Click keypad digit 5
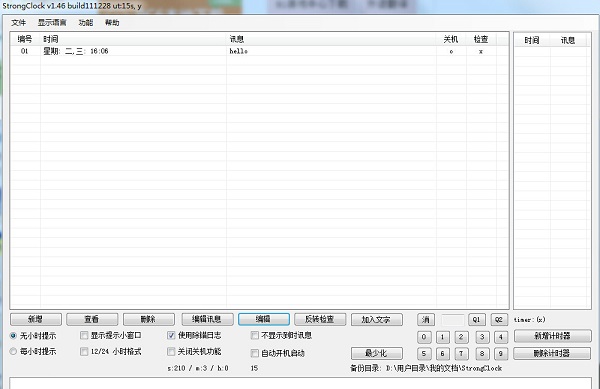This screenshot has height=389, width=600. click(424, 354)
